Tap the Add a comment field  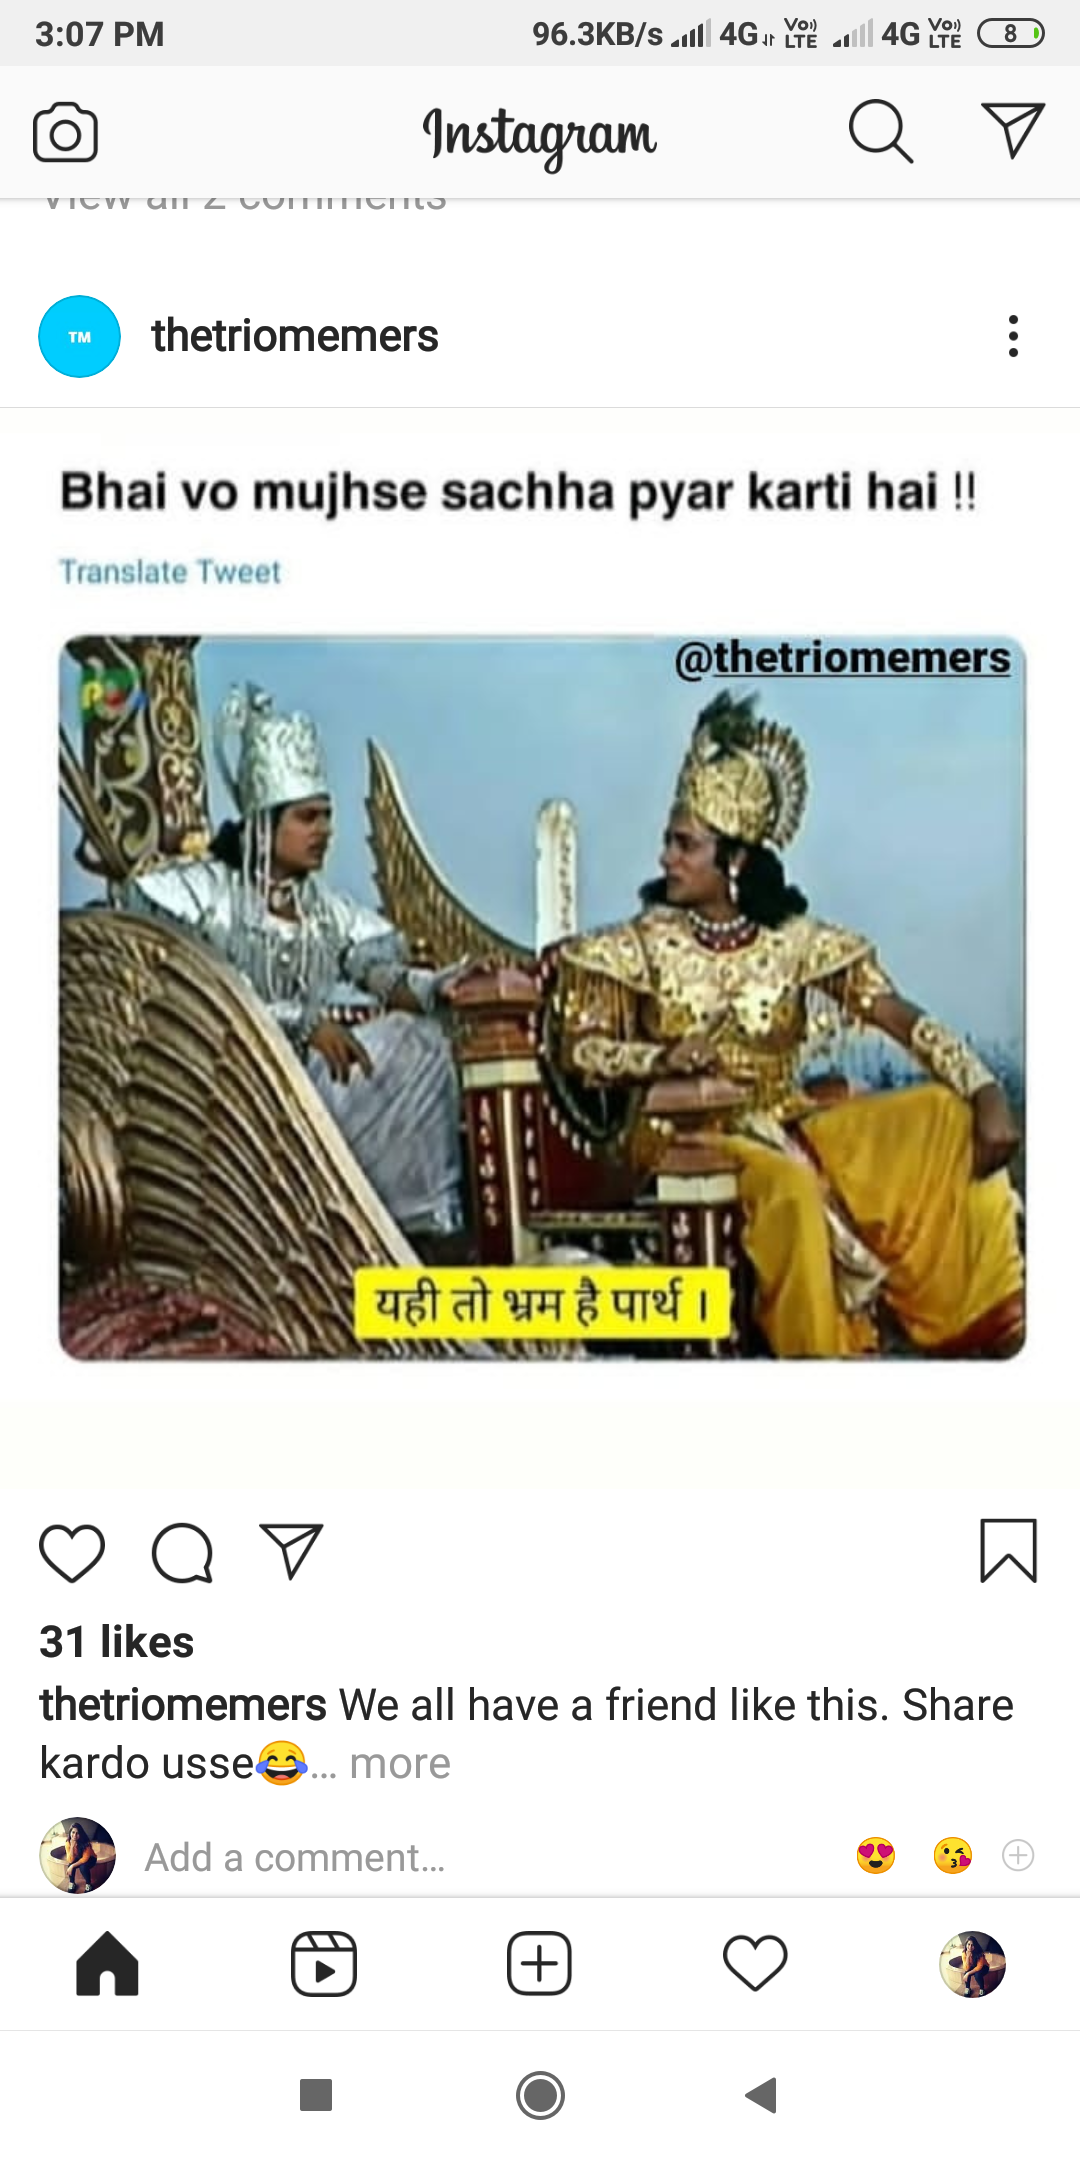(295, 1857)
